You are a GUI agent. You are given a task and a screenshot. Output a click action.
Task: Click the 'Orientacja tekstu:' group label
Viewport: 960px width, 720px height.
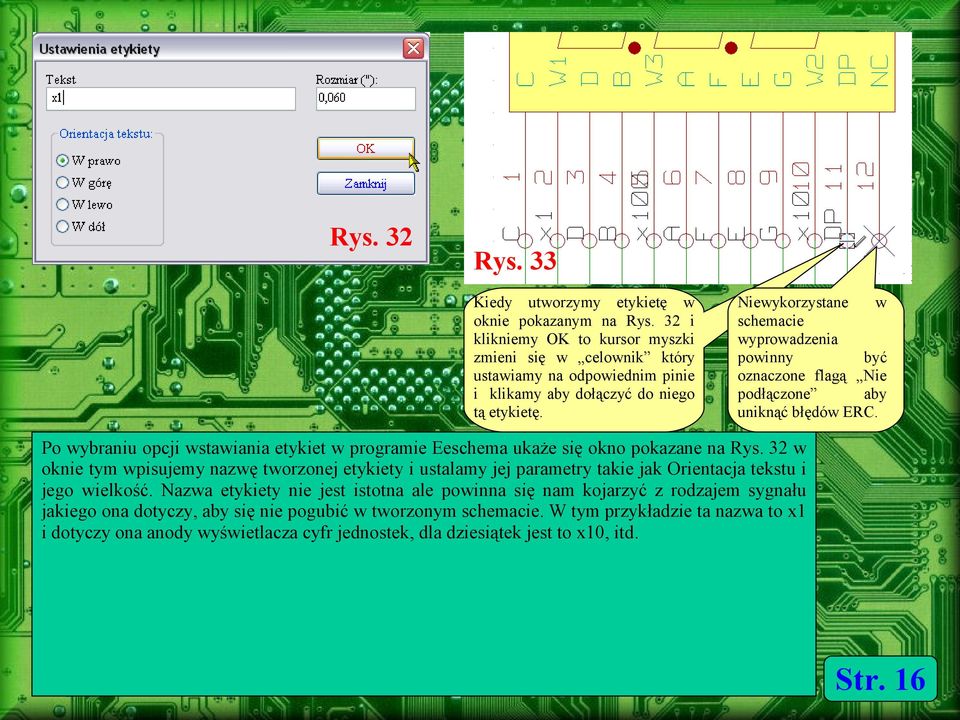pos(106,134)
